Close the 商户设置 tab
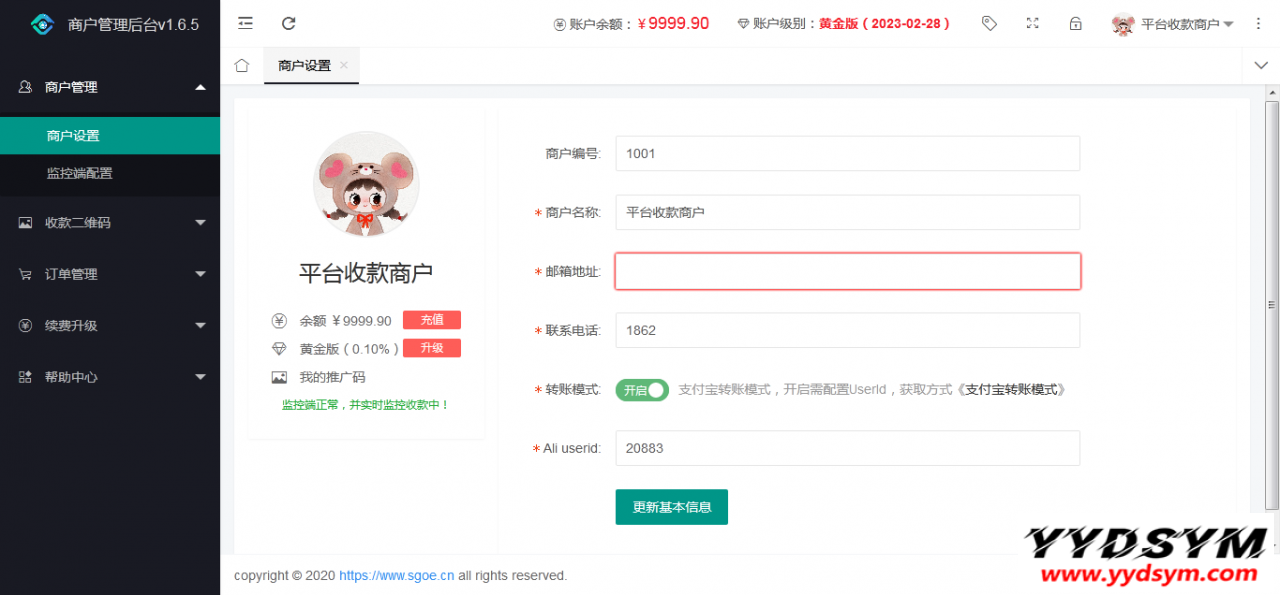Image resolution: width=1280 pixels, height=595 pixels. tap(344, 65)
